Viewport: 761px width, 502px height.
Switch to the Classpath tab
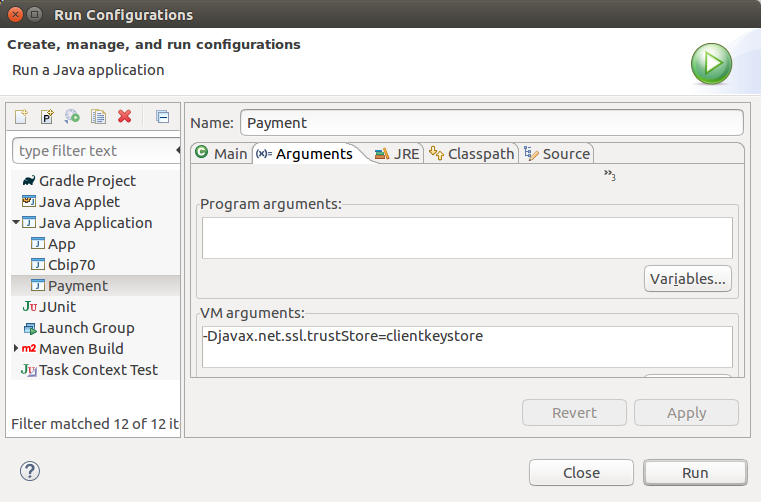(471, 154)
